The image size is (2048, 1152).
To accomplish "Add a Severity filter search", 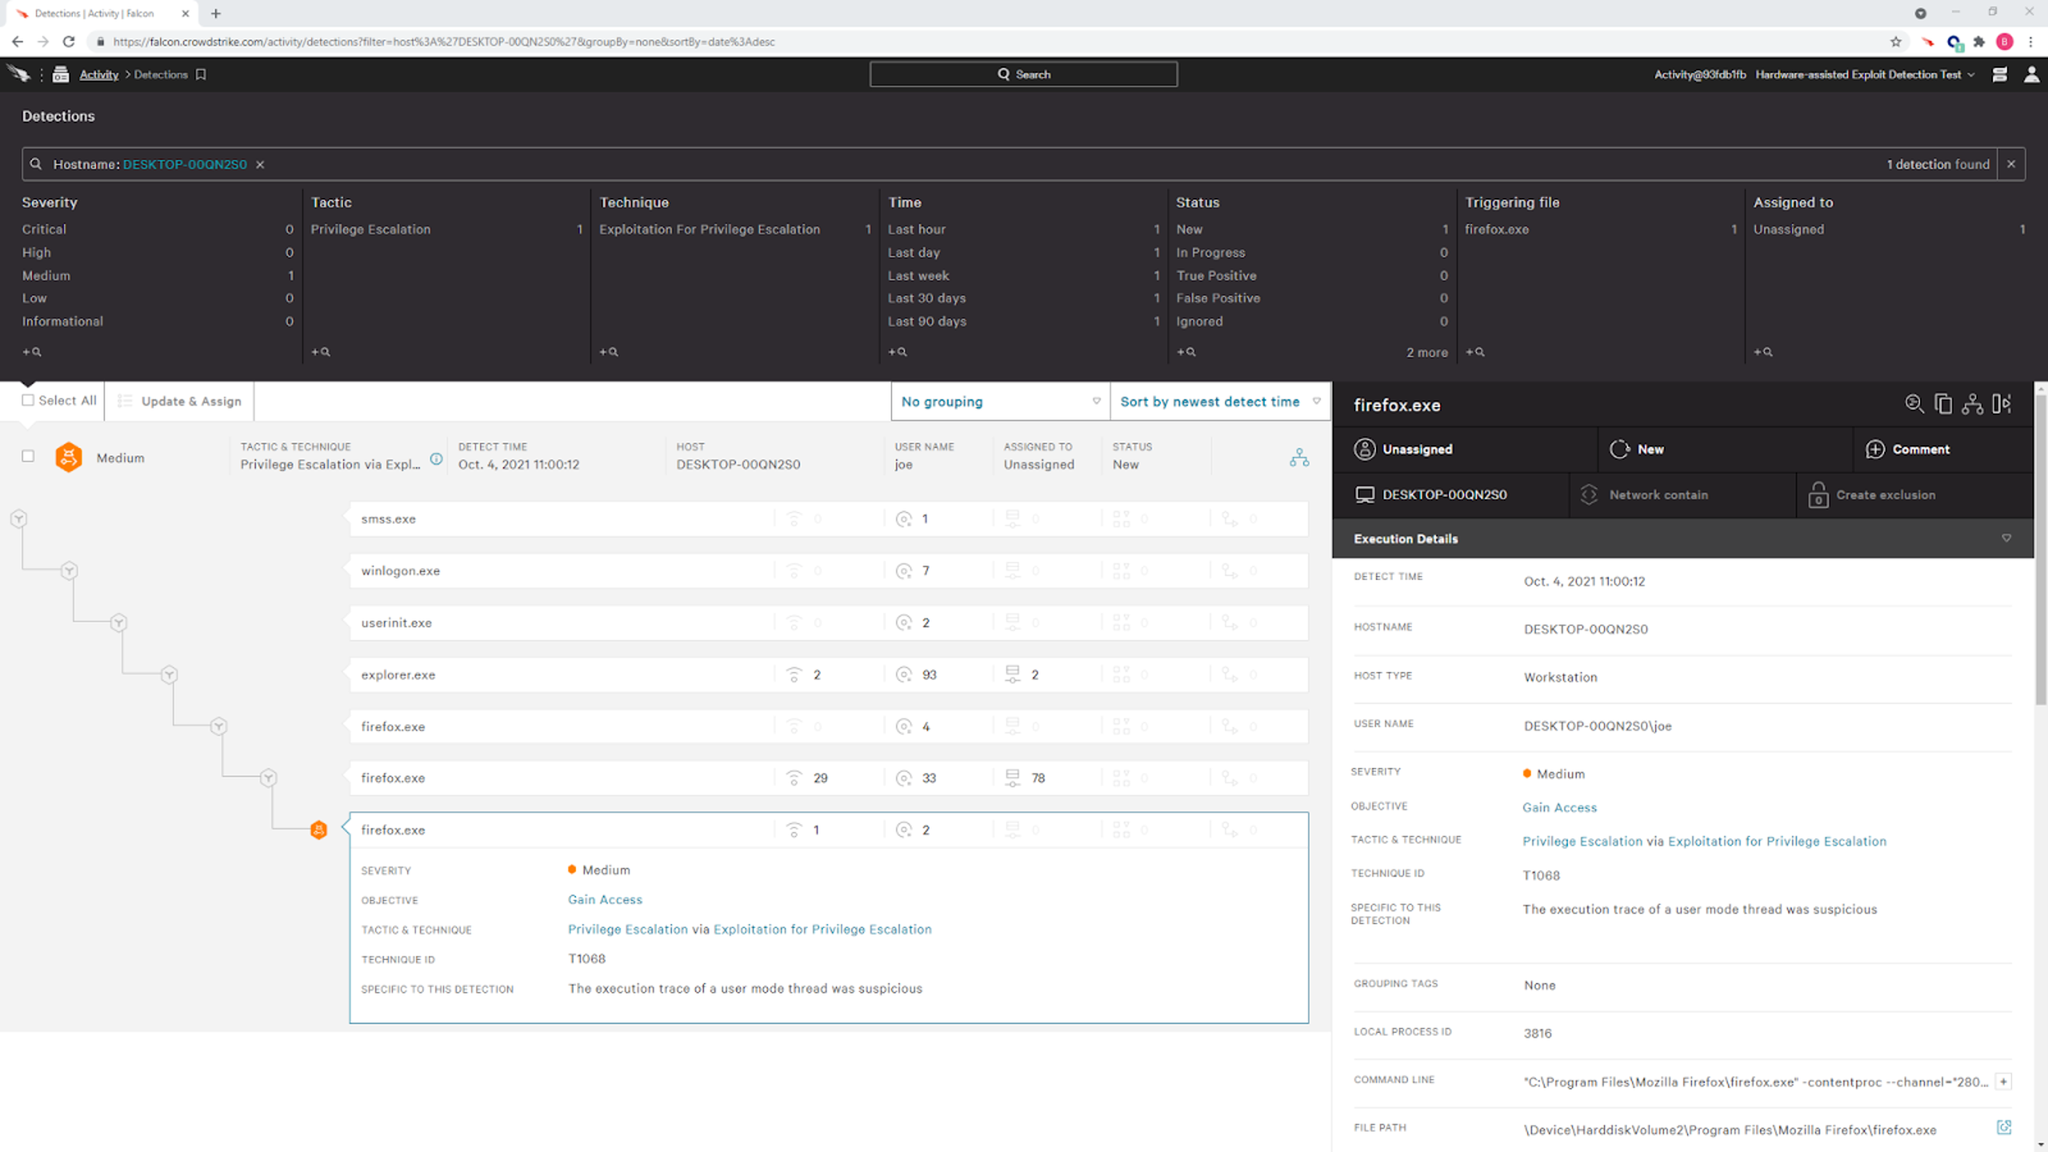I will coord(32,352).
